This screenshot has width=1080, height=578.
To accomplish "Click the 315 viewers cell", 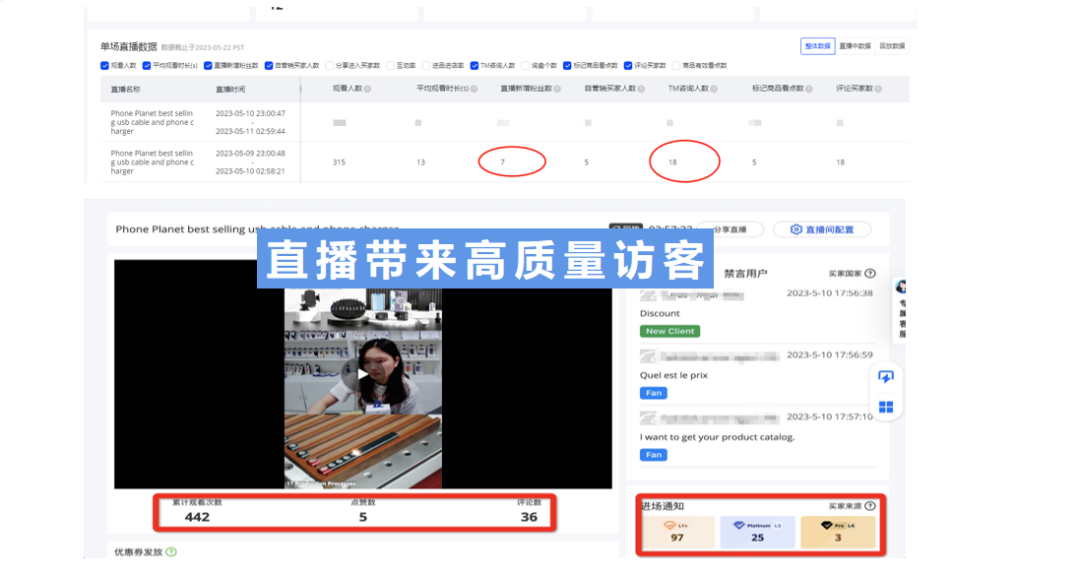I will pyautogui.click(x=339, y=163).
